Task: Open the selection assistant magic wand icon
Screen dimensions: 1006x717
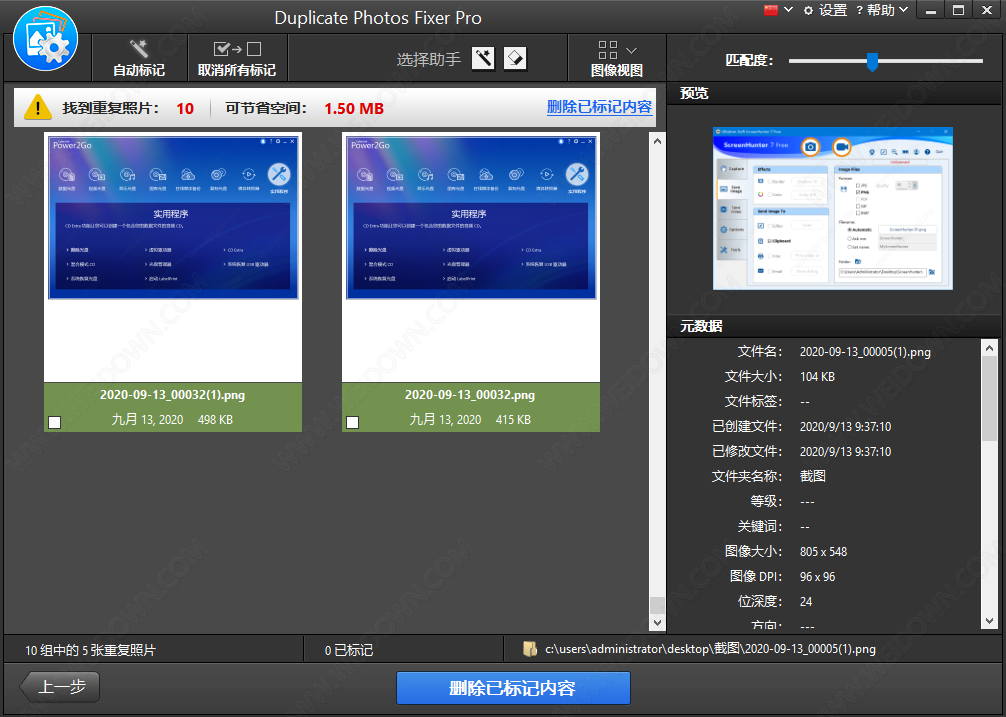Action: tap(483, 58)
